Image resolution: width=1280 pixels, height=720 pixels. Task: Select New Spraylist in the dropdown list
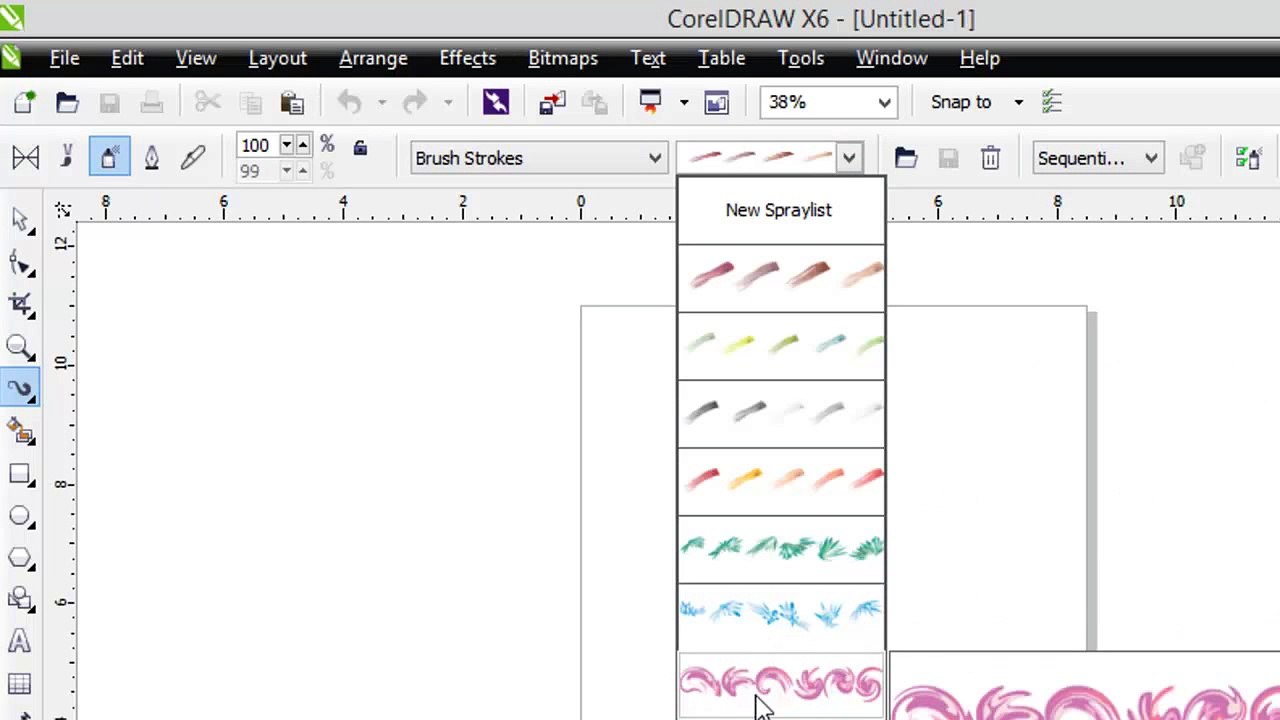pyautogui.click(x=781, y=210)
